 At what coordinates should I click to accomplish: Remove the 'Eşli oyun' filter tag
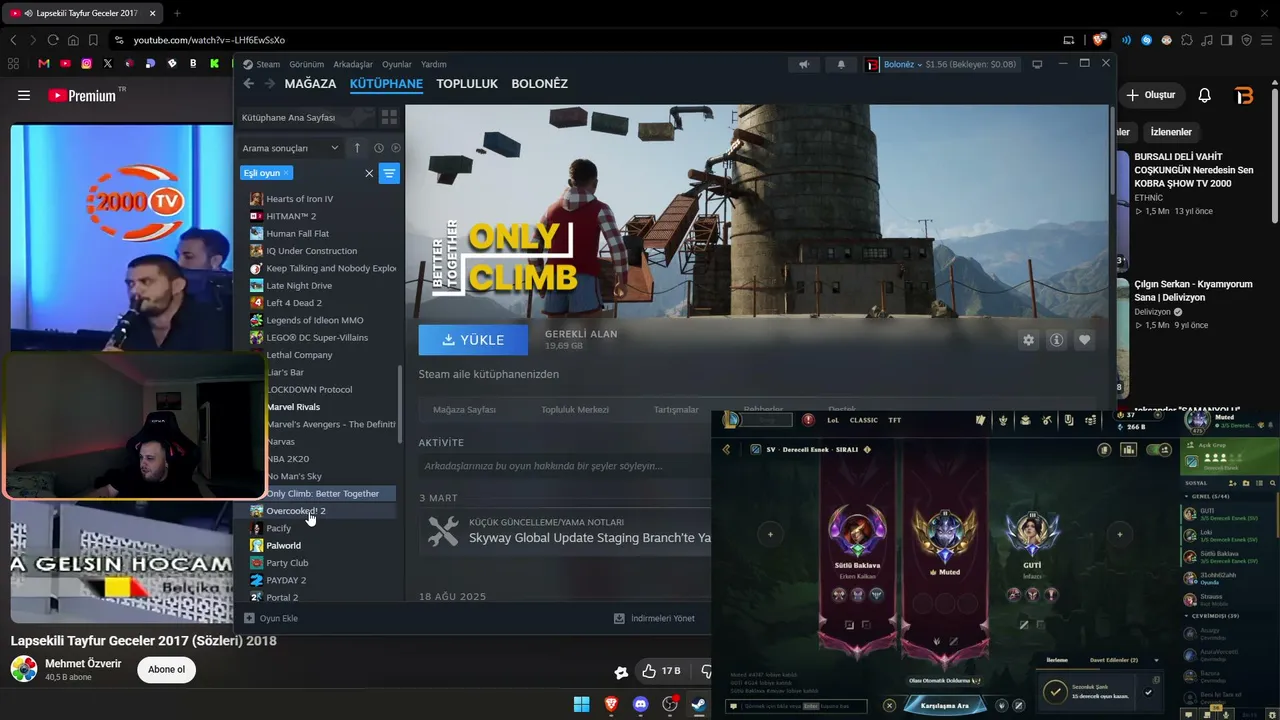tap(286, 173)
